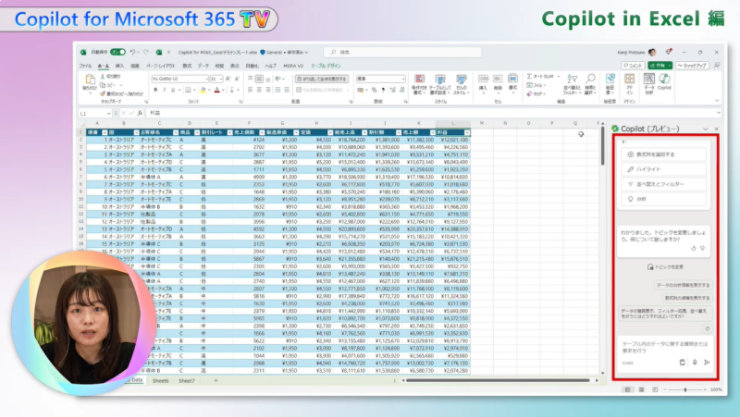Click thumbs down on Copilot reply

702,248
